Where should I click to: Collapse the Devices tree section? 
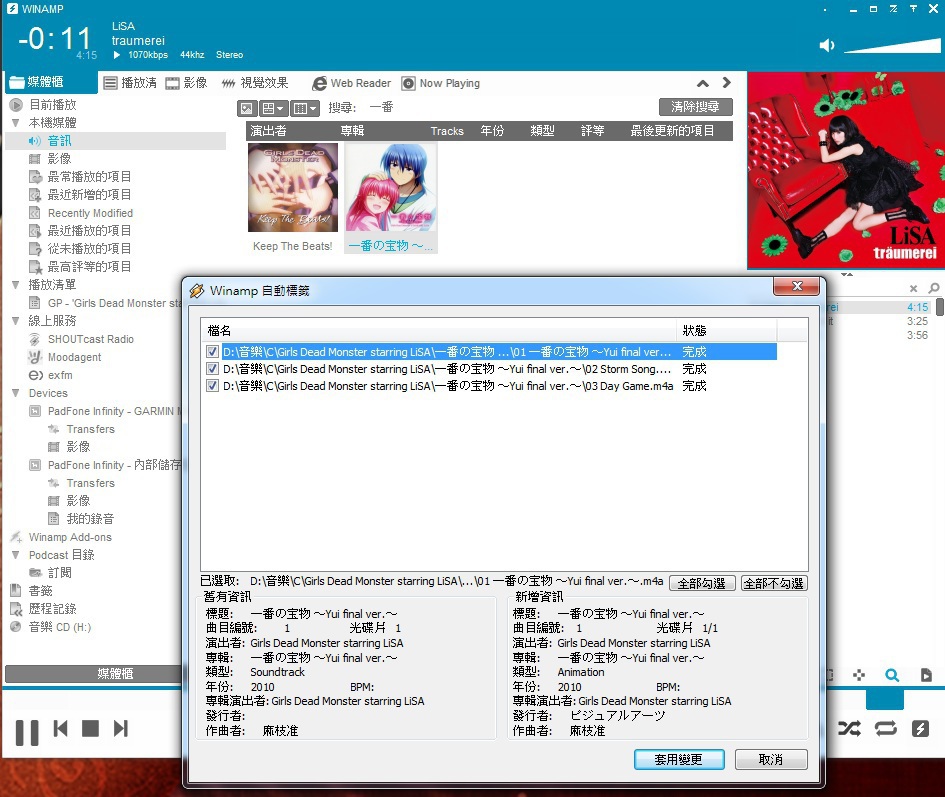tap(16, 393)
